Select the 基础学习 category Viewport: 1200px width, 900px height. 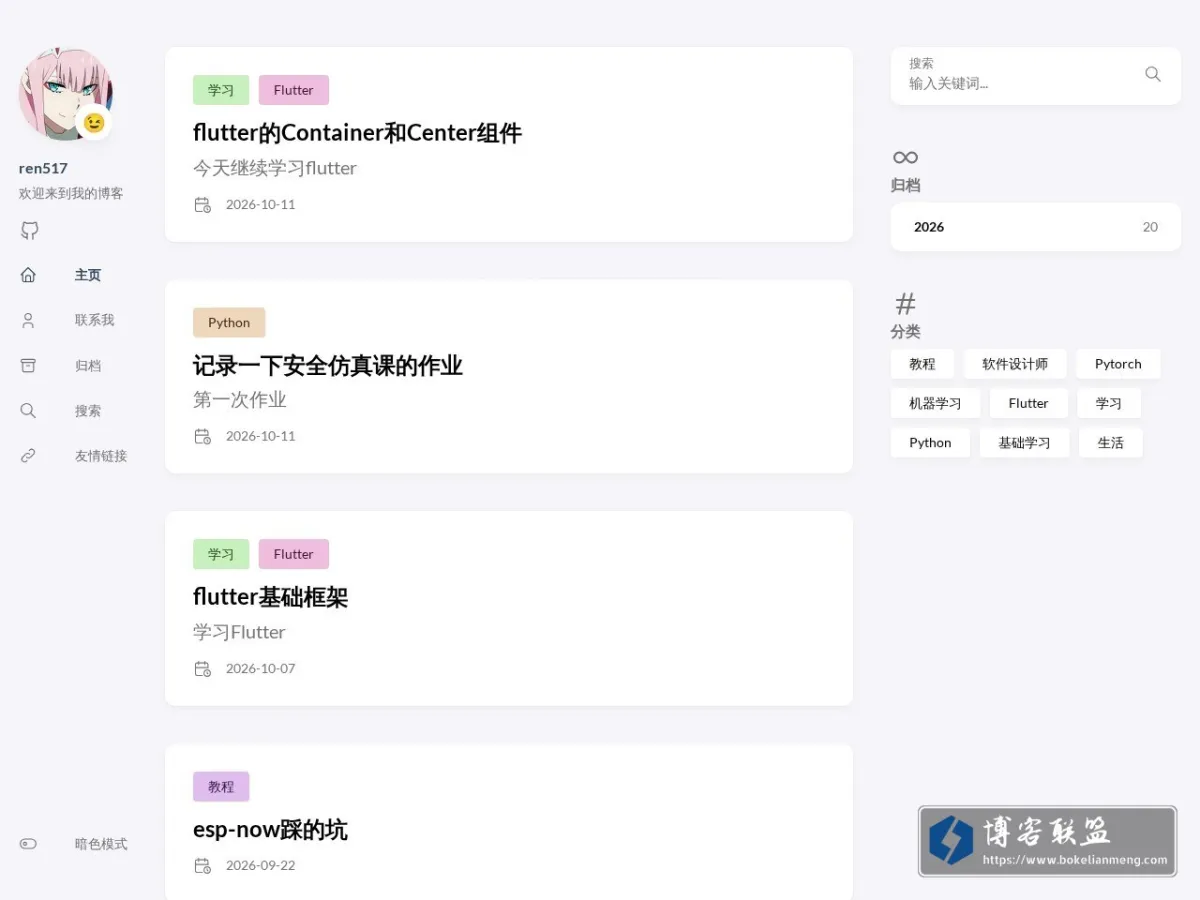pos(1024,443)
